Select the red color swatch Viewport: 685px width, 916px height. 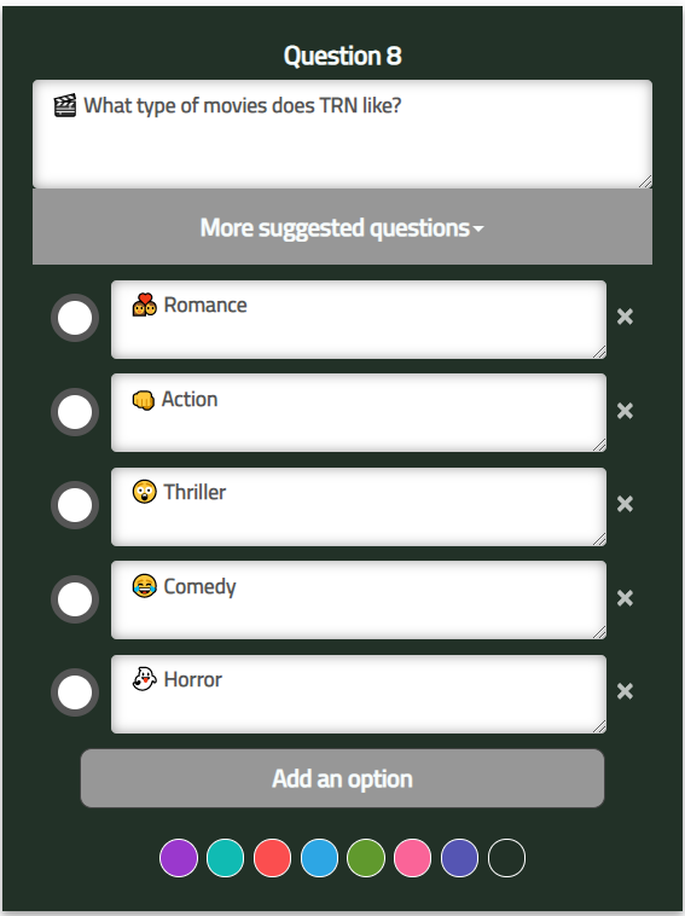[x=272, y=858]
